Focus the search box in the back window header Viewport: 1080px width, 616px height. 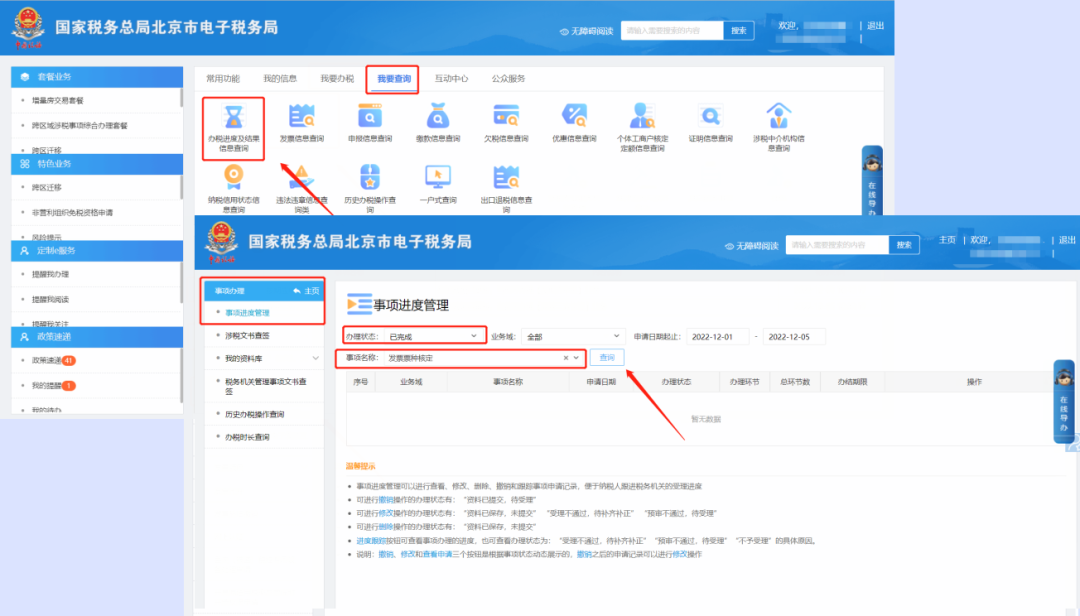click(x=672, y=30)
